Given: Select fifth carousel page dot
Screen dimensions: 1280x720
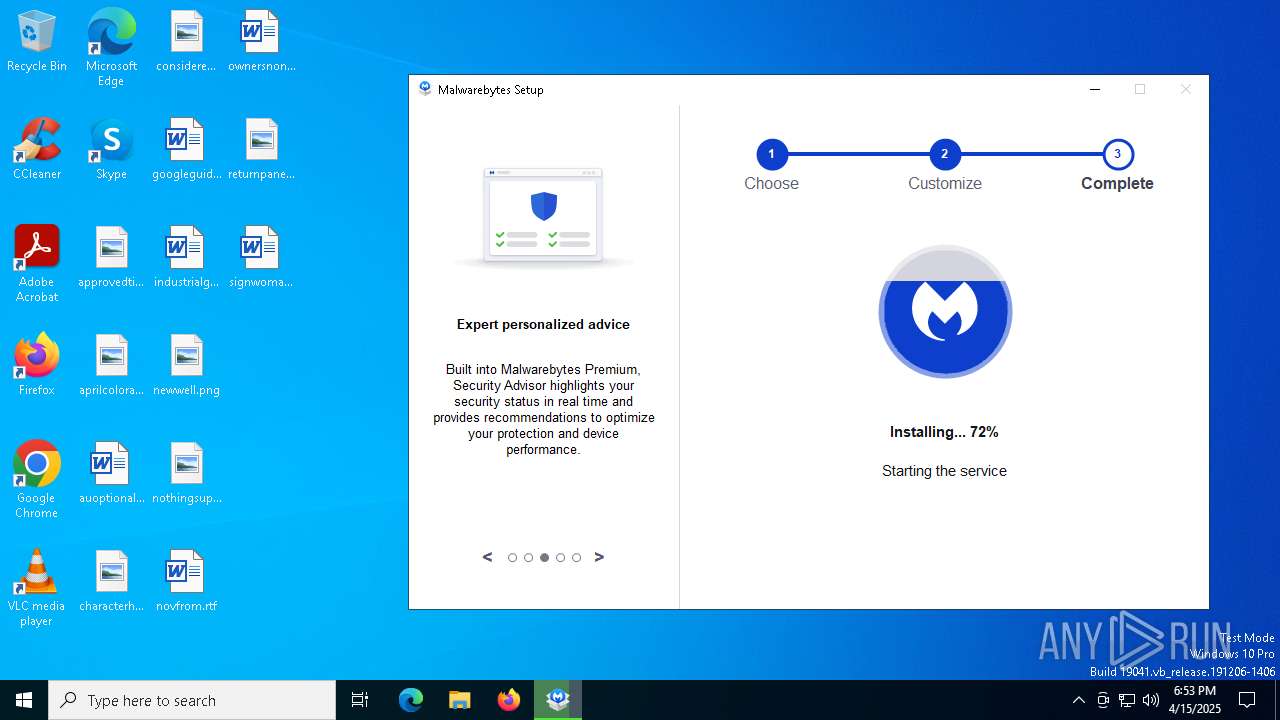Looking at the screenshot, I should pyautogui.click(x=576, y=558).
